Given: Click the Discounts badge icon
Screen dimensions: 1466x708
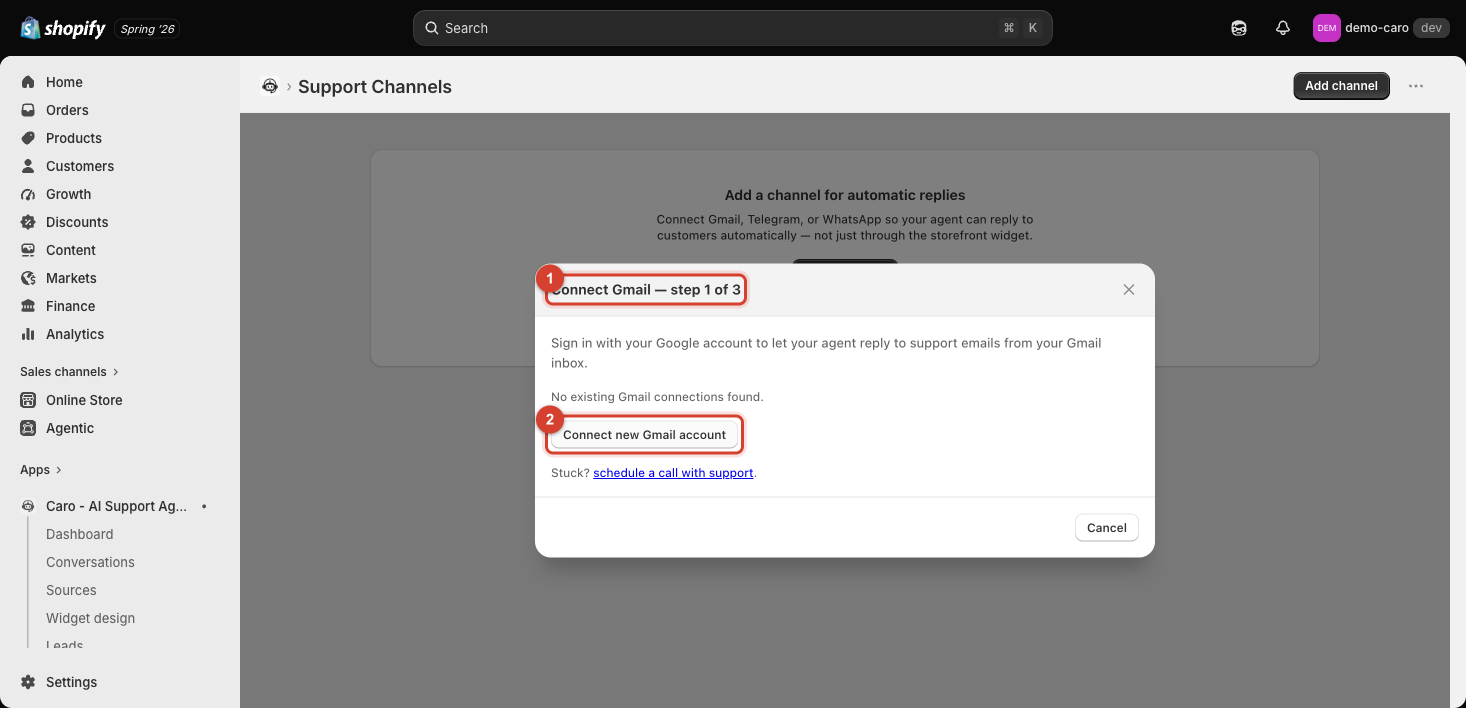Looking at the screenshot, I should [x=28, y=222].
